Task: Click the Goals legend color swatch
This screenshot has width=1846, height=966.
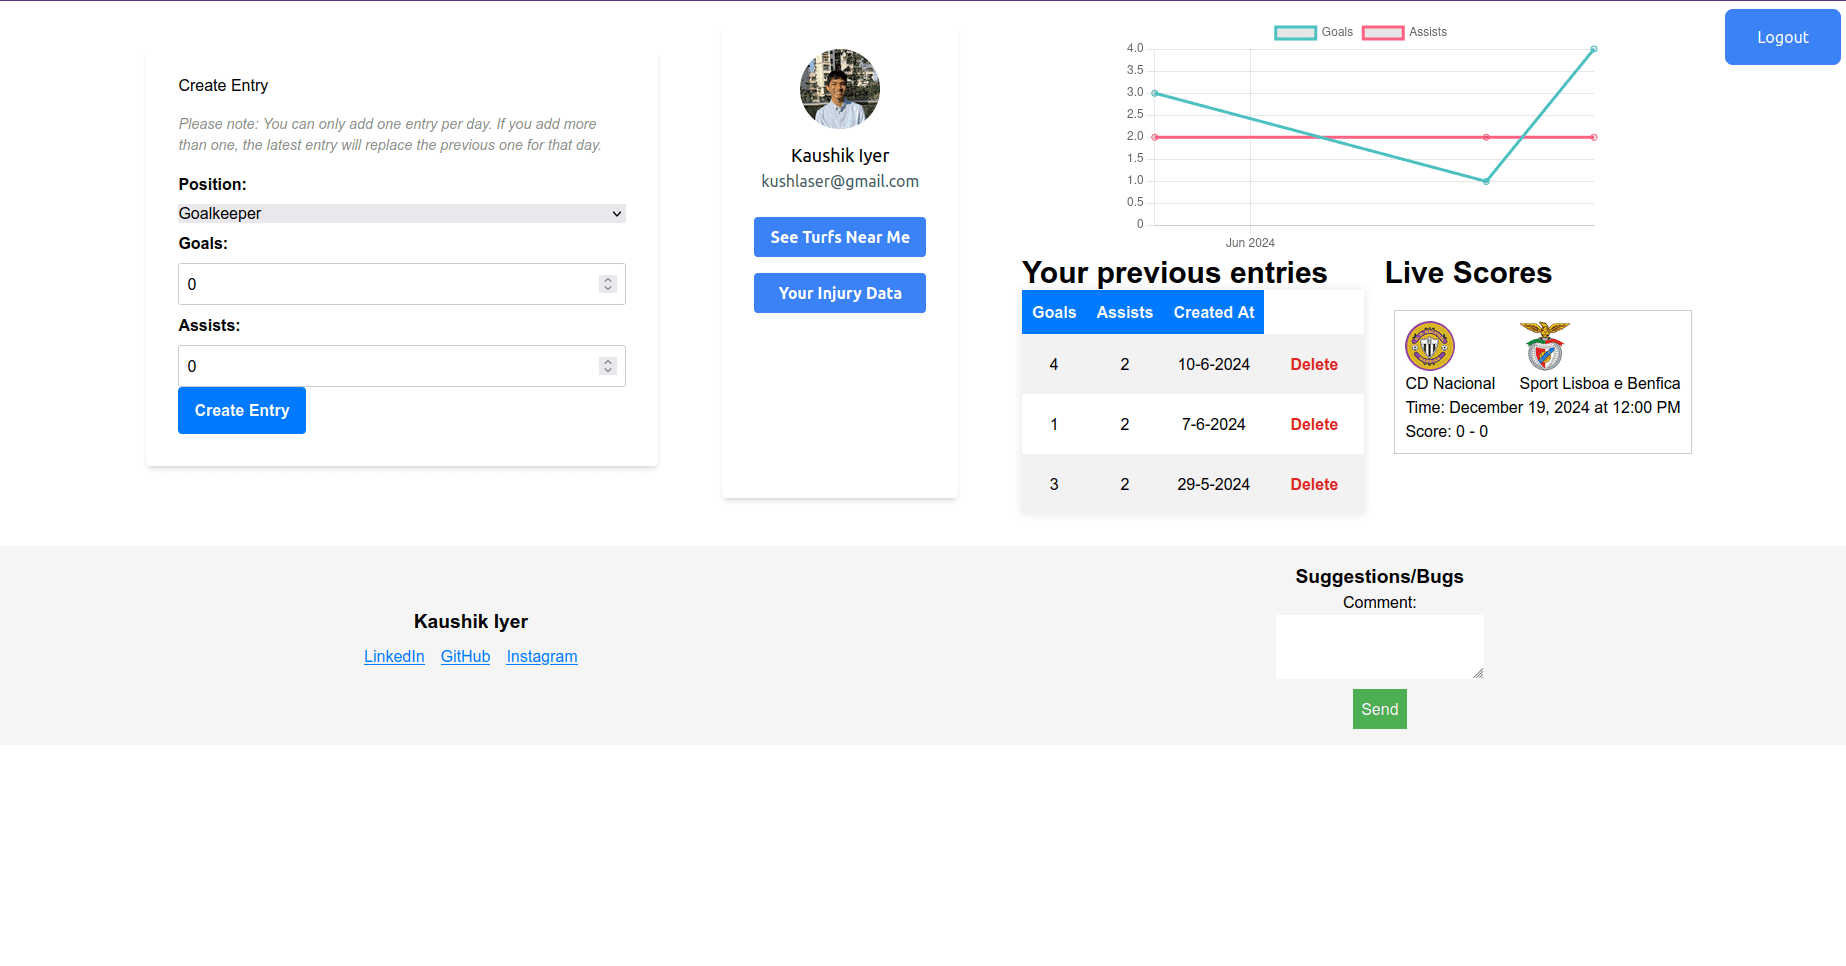Action: click(1294, 32)
